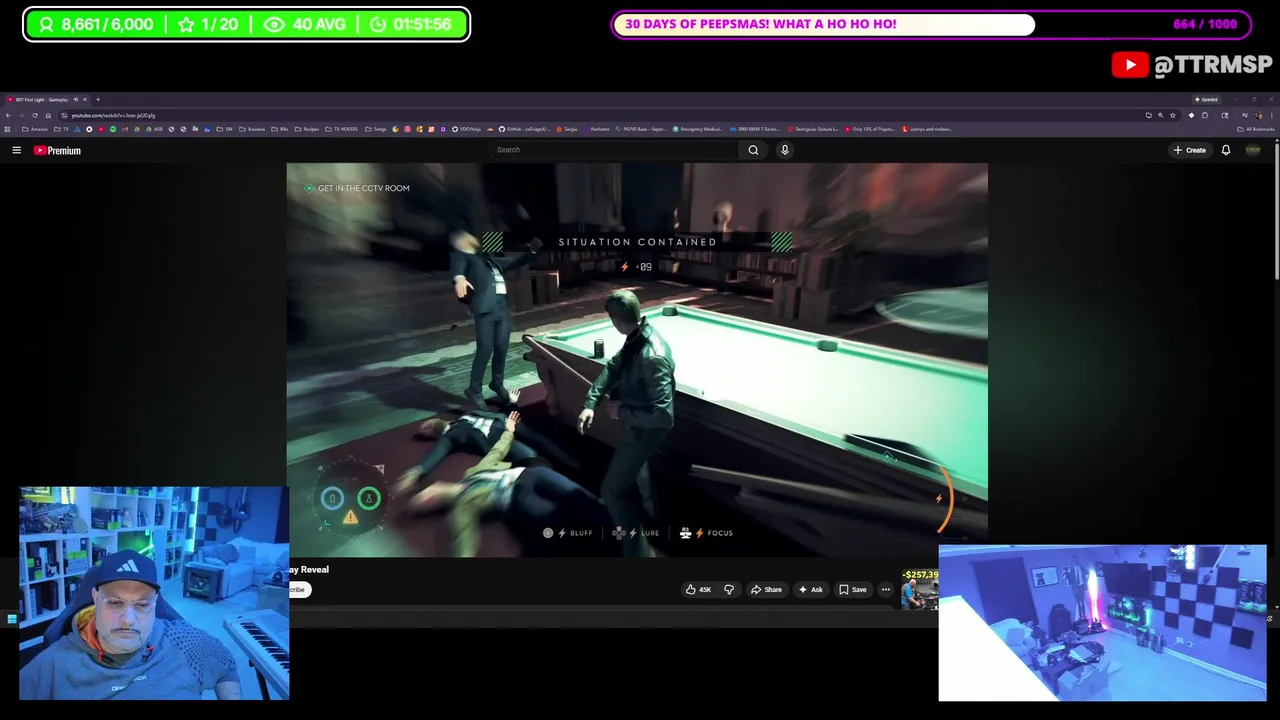
Task: Bookmark the page with the star icon
Action: click(1173, 115)
